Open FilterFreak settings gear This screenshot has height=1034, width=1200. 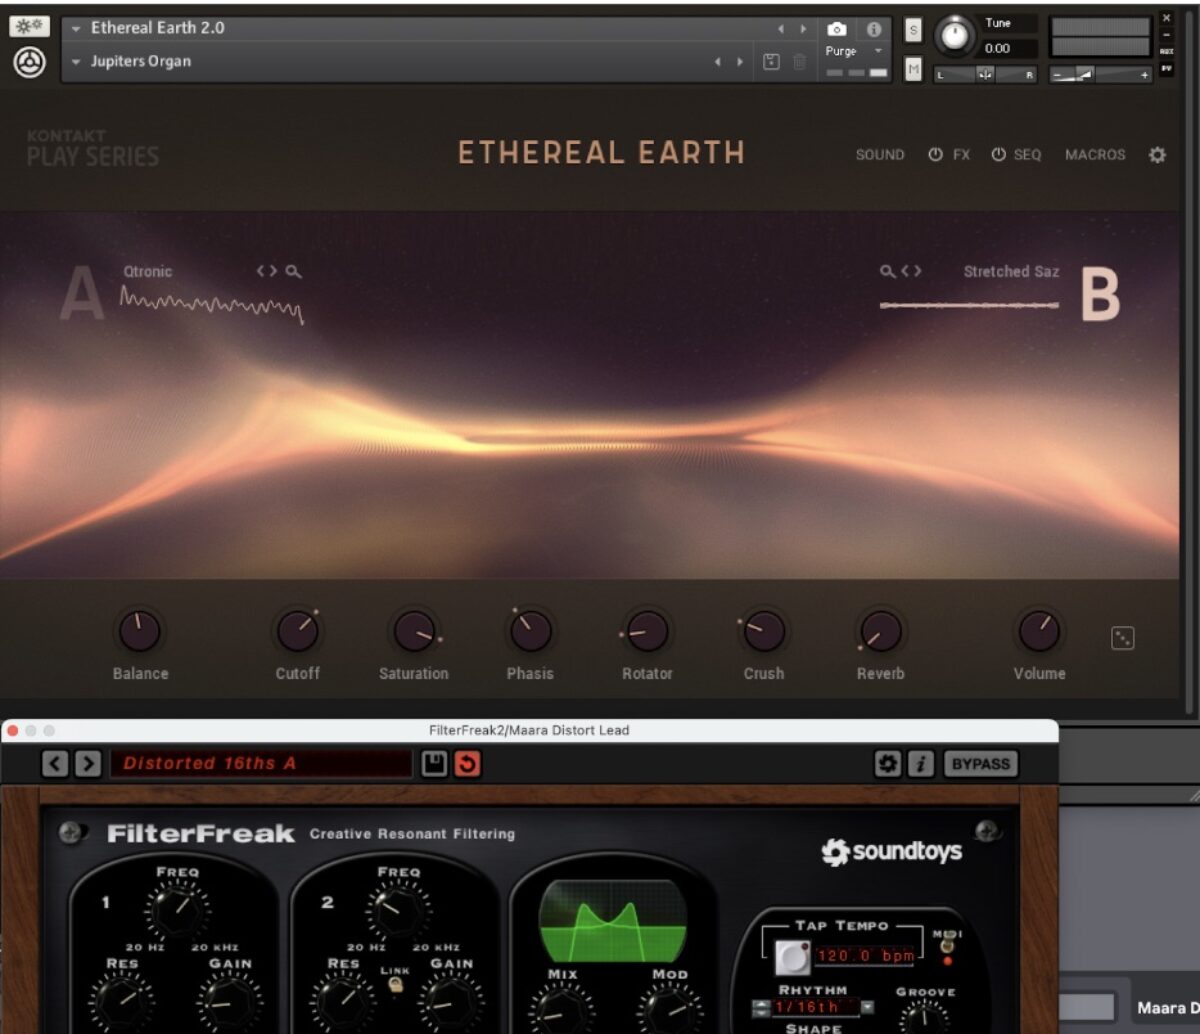click(887, 764)
